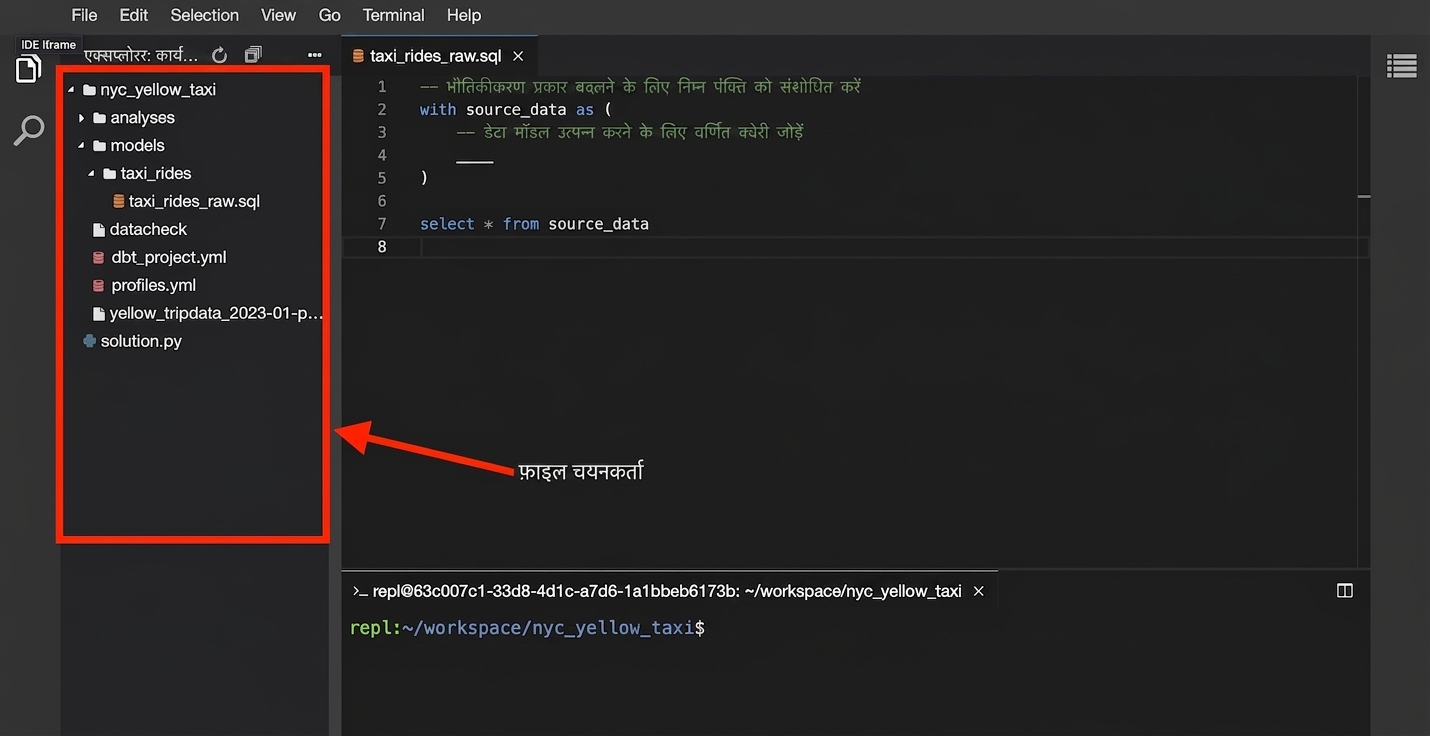Place cursor on 'with source_data as (' line
Viewport: 1430px width, 736px height.
click(515, 110)
